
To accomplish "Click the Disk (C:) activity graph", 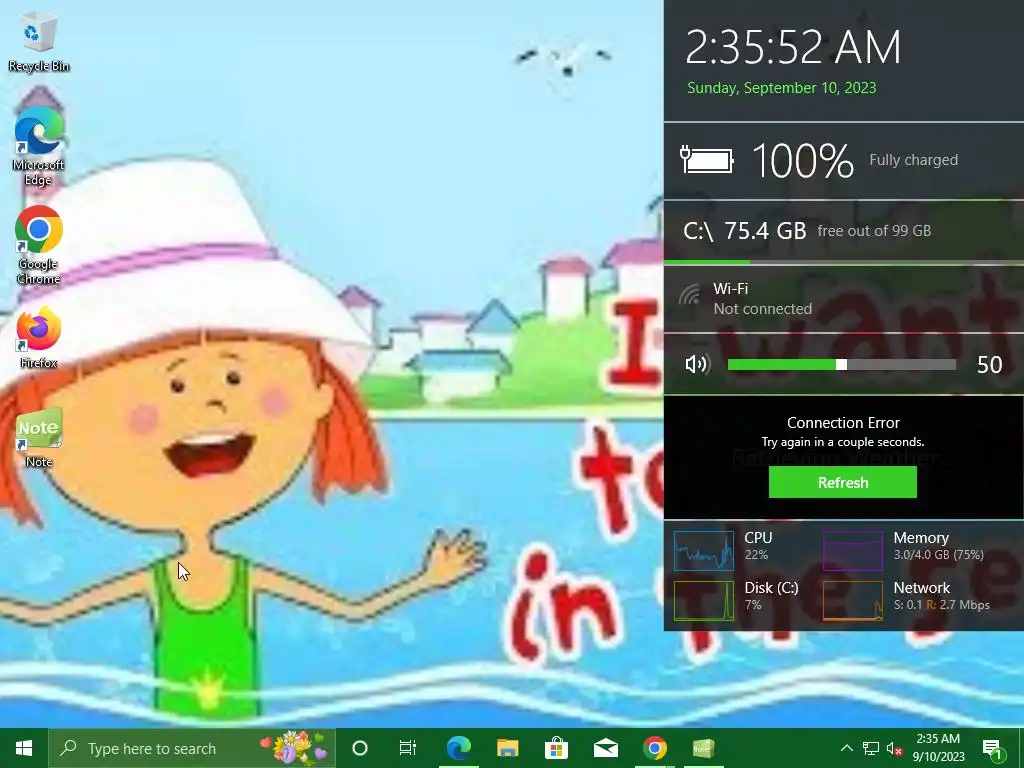I will (x=704, y=600).
